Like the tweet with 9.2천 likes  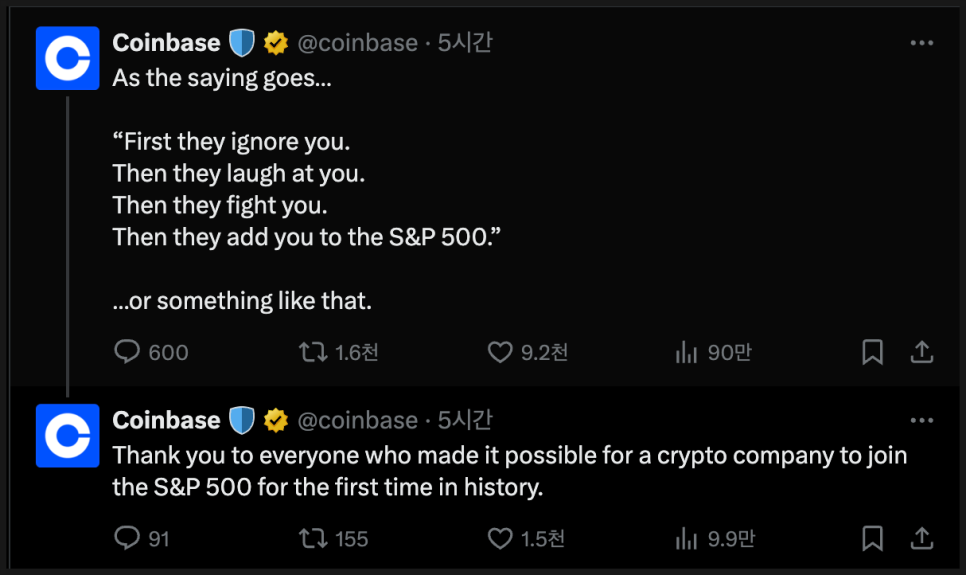527,352
